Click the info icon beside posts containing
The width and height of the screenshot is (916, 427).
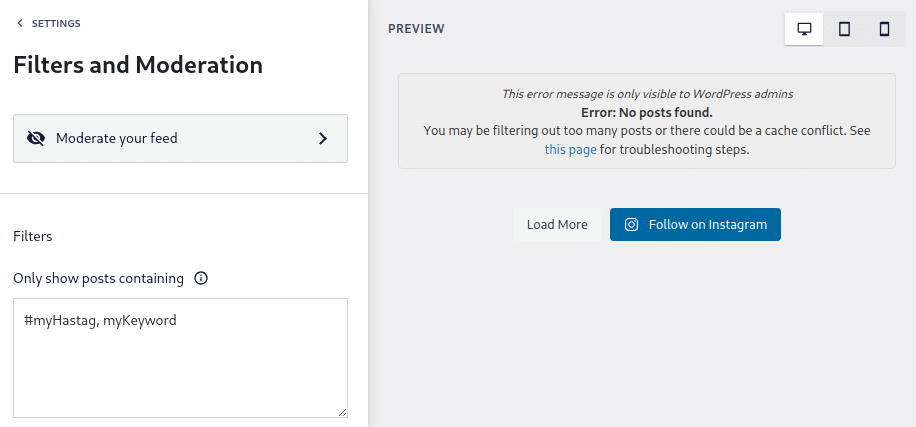(x=201, y=279)
